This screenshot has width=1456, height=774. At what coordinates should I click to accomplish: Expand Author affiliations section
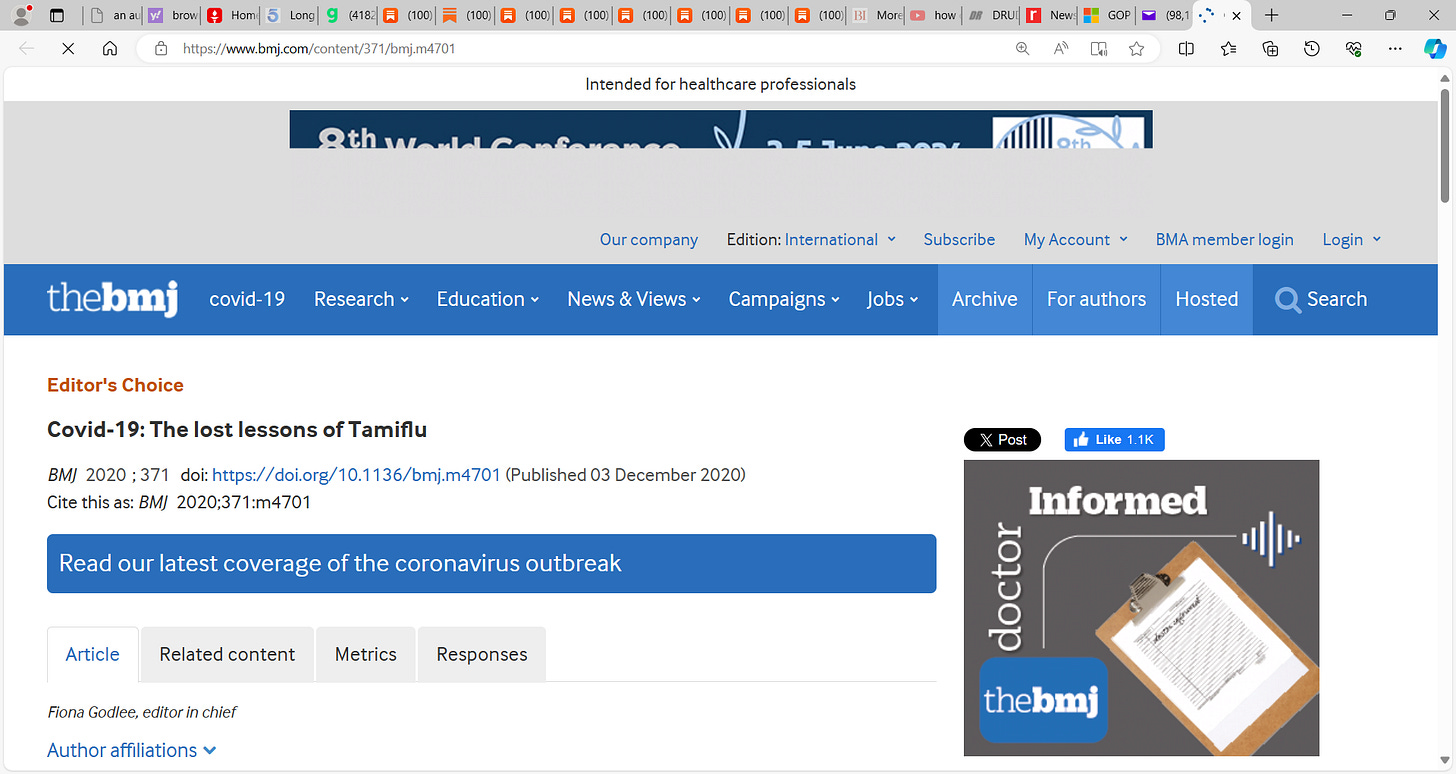[132, 750]
